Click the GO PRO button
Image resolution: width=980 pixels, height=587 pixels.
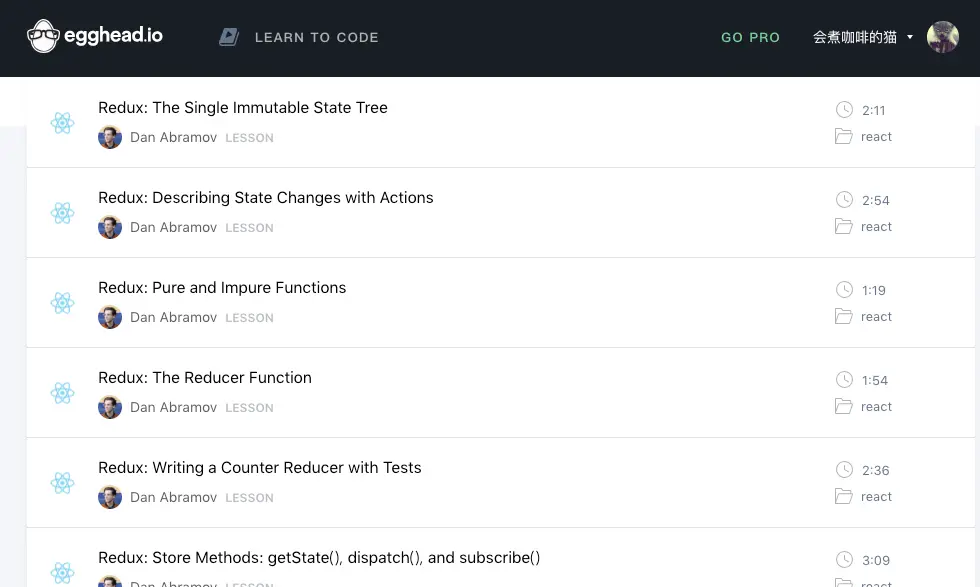751,37
